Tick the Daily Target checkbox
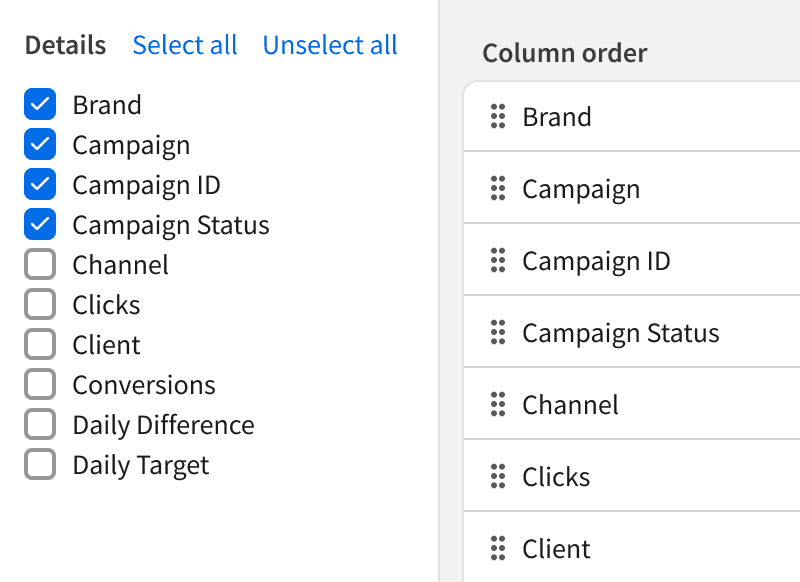 pos(40,465)
